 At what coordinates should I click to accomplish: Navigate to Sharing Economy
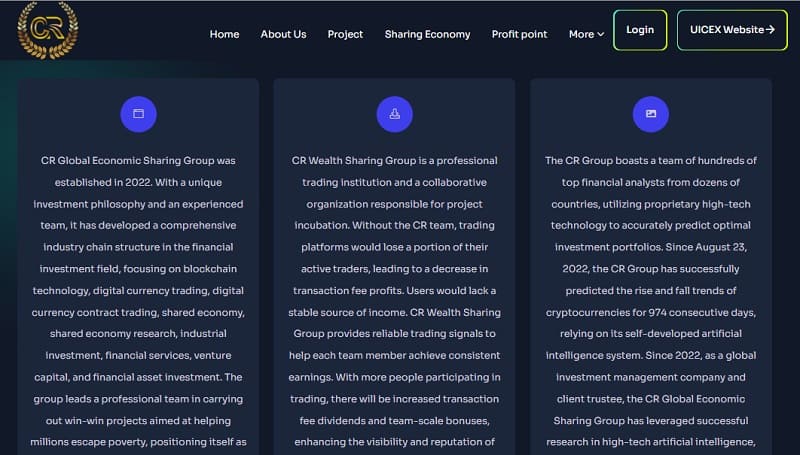click(427, 34)
